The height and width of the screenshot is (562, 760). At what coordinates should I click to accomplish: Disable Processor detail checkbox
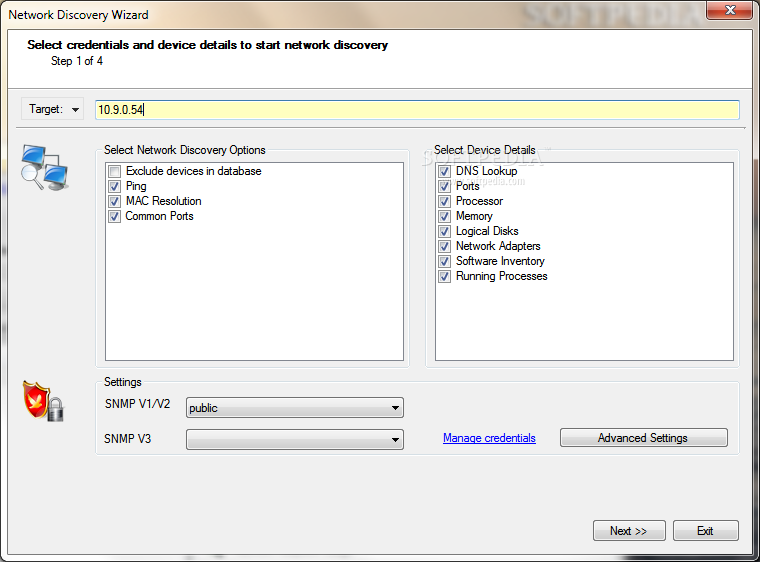pos(444,201)
